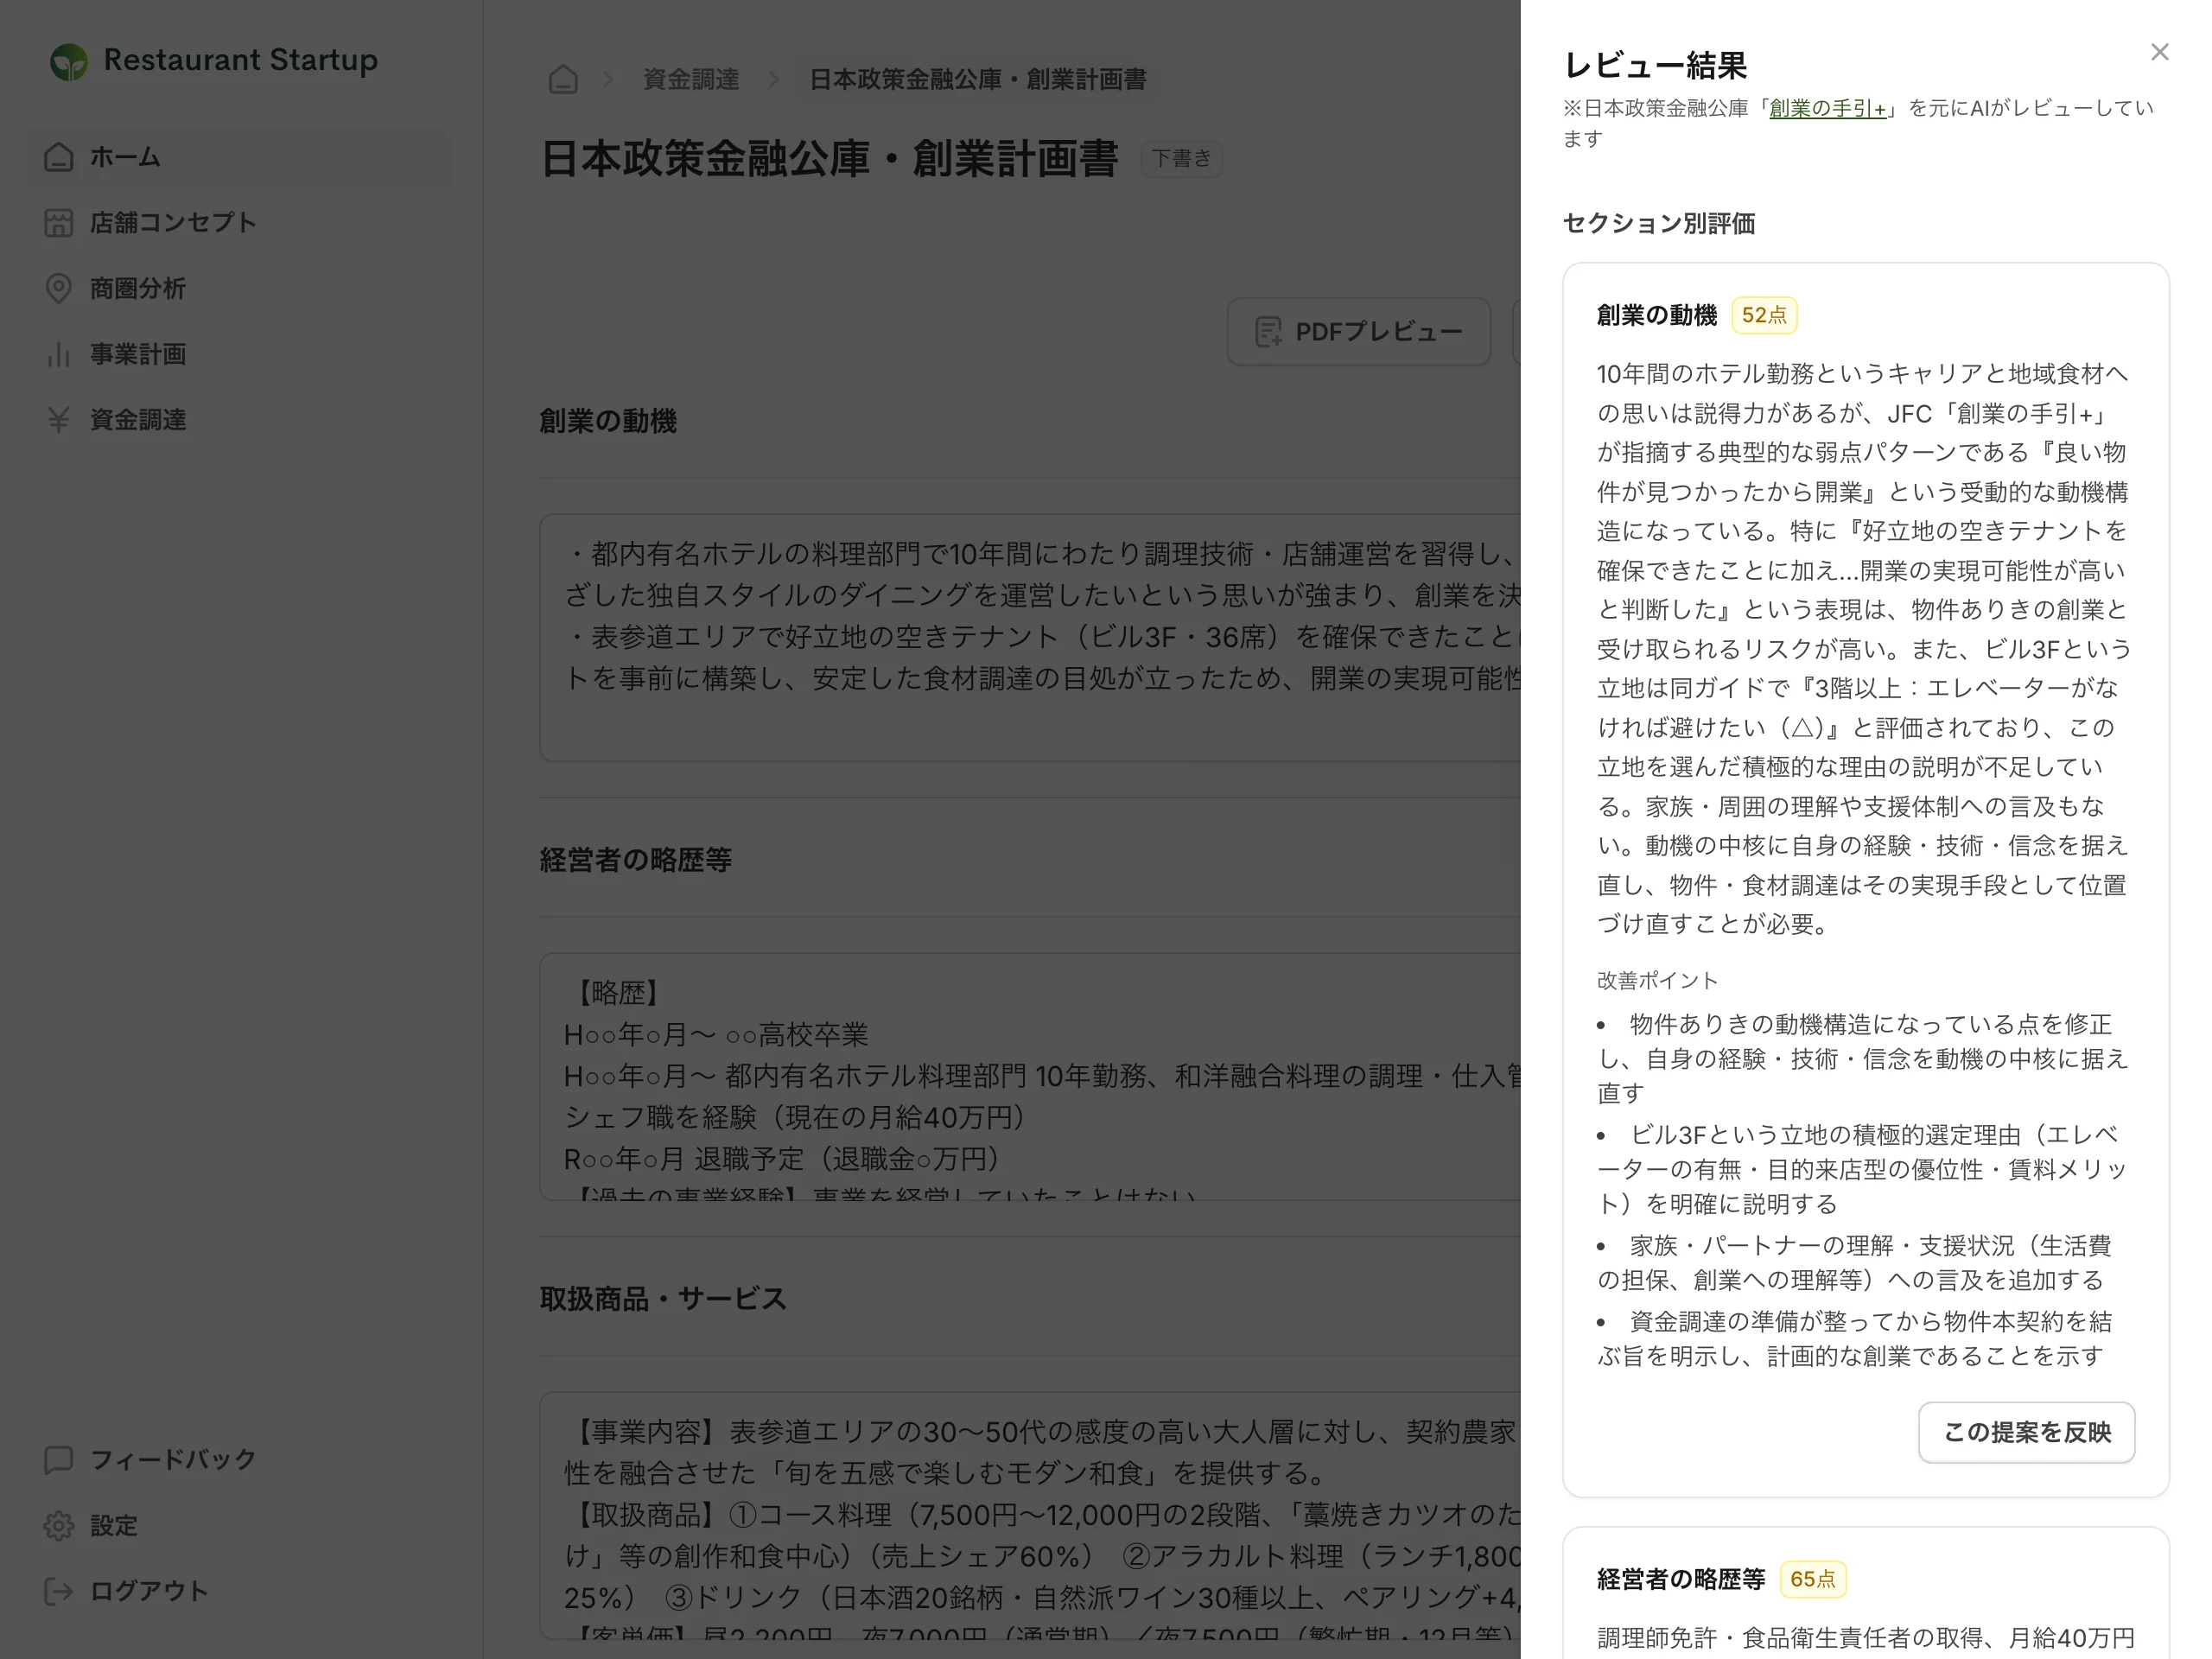Click the 創業の動機 section heading in form

[x=608, y=421]
